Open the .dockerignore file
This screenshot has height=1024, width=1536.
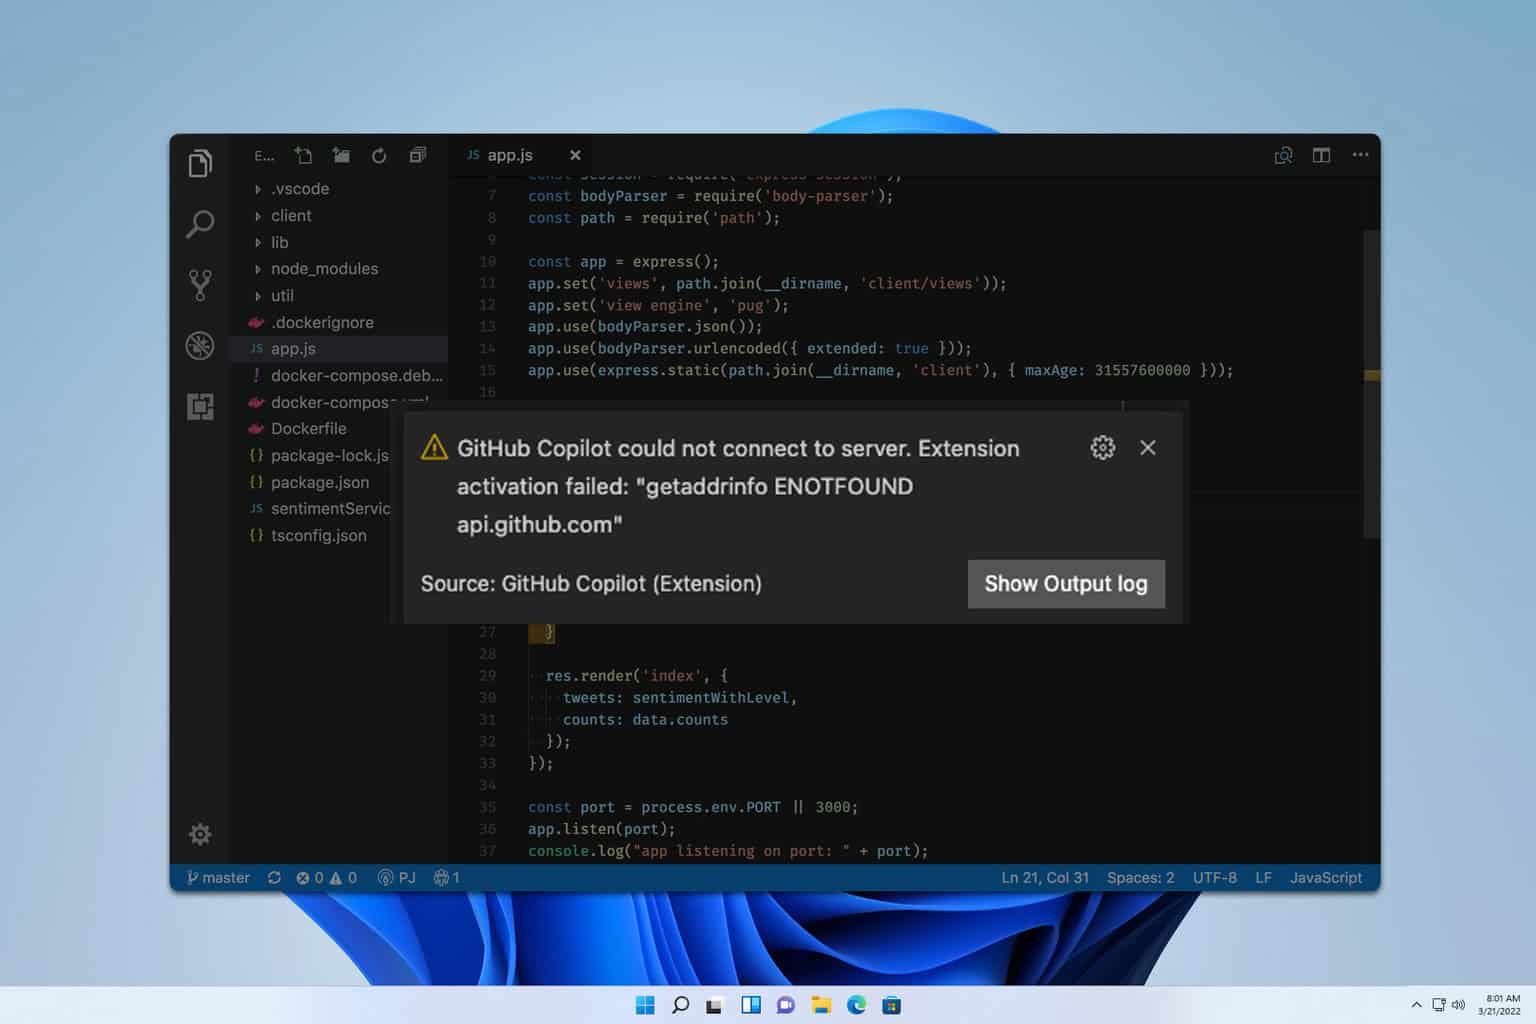[x=340, y=322]
